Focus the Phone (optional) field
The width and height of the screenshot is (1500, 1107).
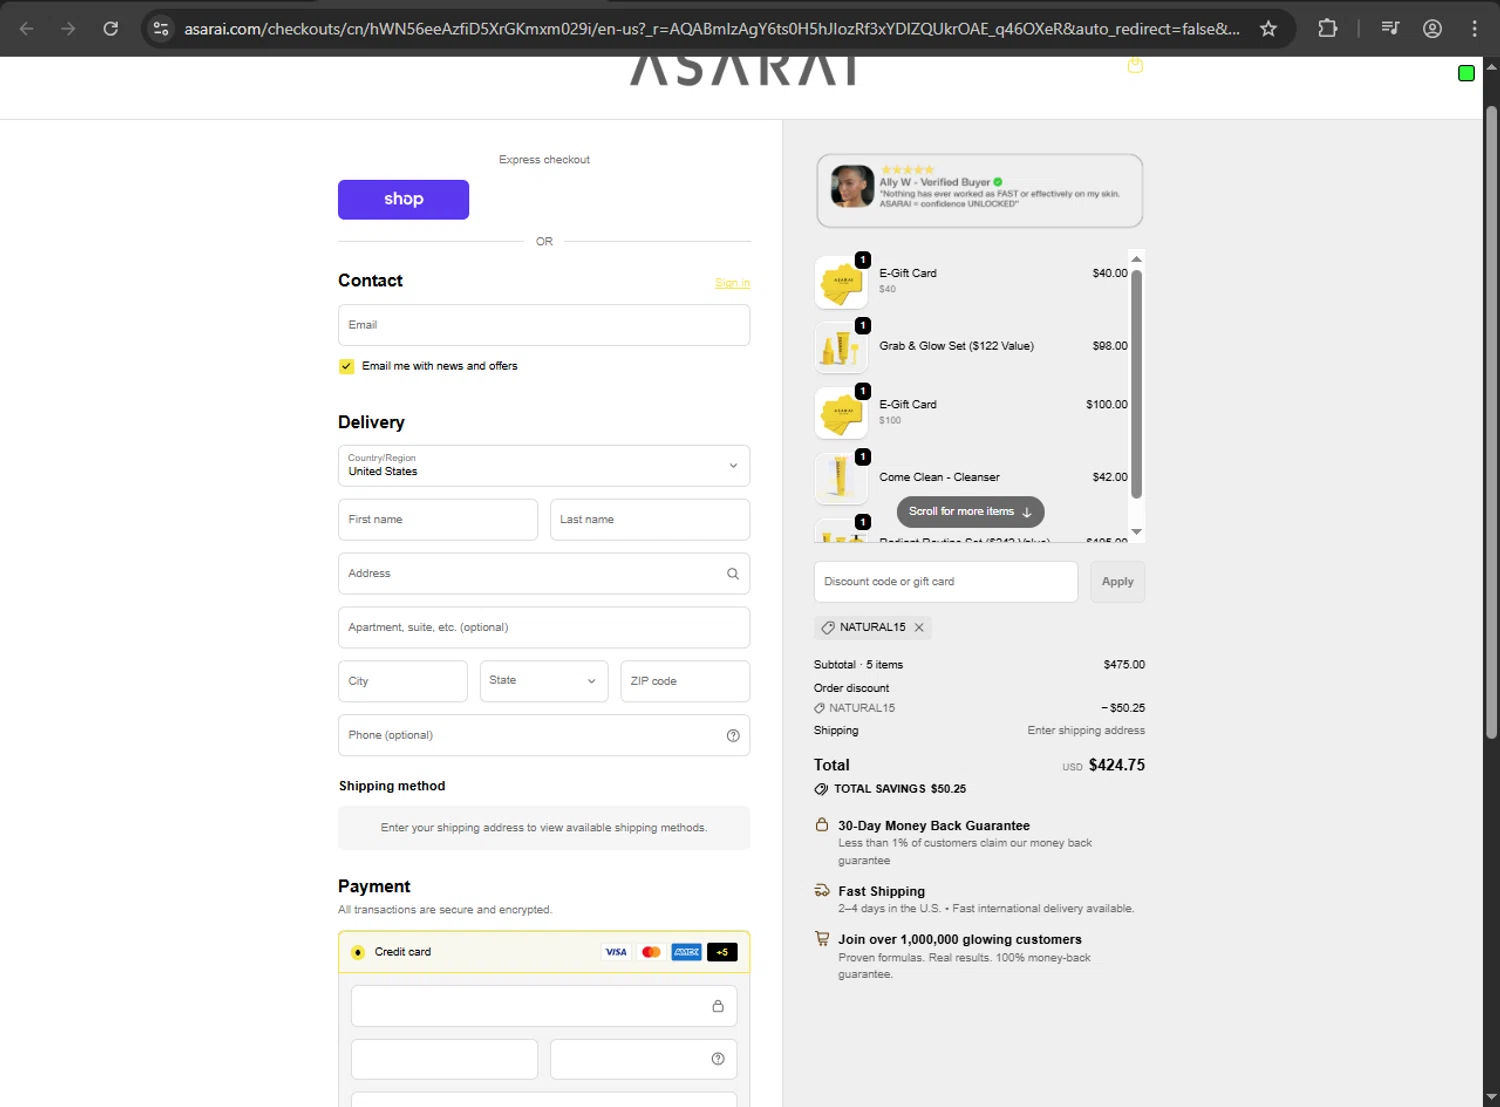click(x=544, y=735)
